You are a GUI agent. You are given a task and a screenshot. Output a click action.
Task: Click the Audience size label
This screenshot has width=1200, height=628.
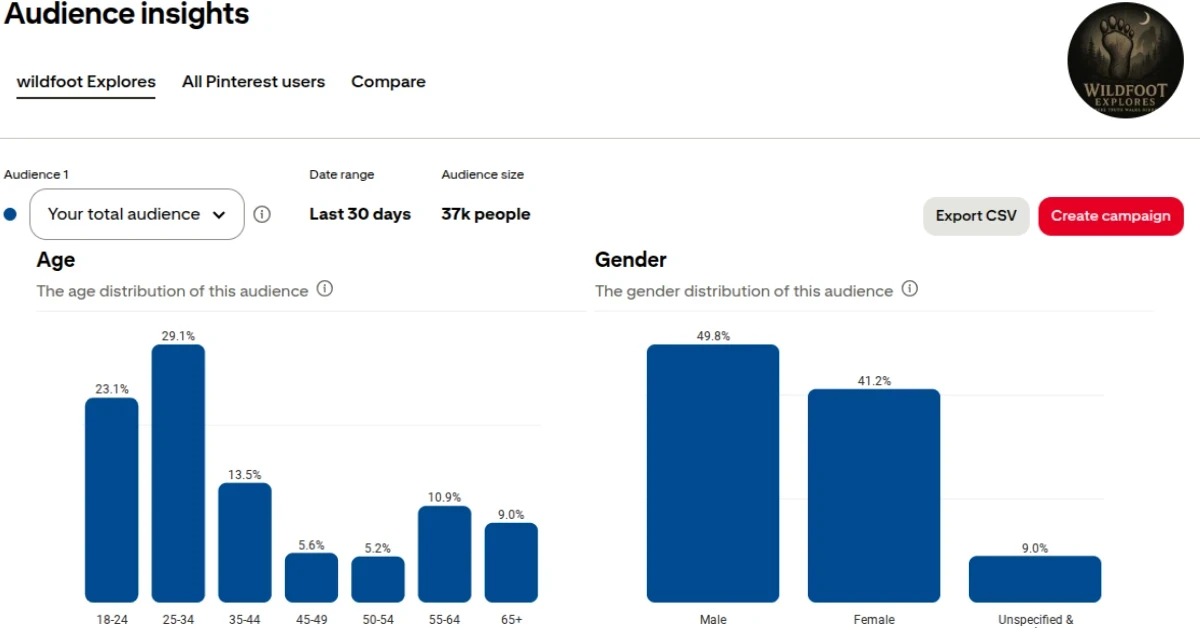pos(483,174)
